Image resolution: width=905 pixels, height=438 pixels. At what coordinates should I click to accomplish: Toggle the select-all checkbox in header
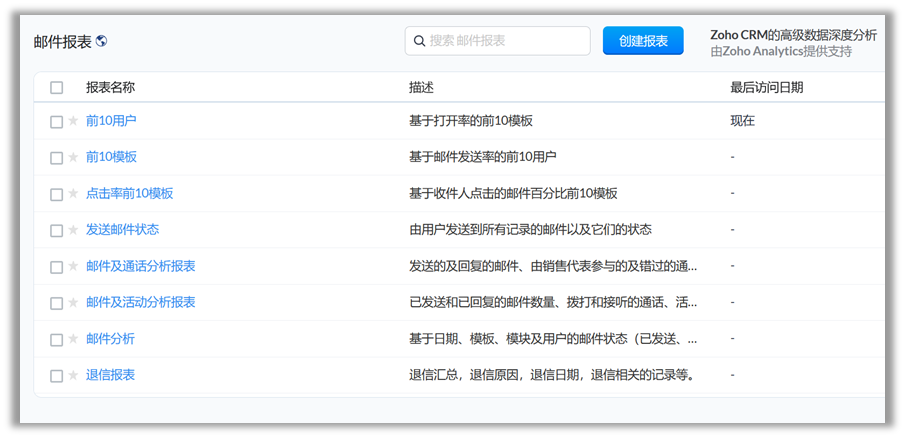(56, 88)
